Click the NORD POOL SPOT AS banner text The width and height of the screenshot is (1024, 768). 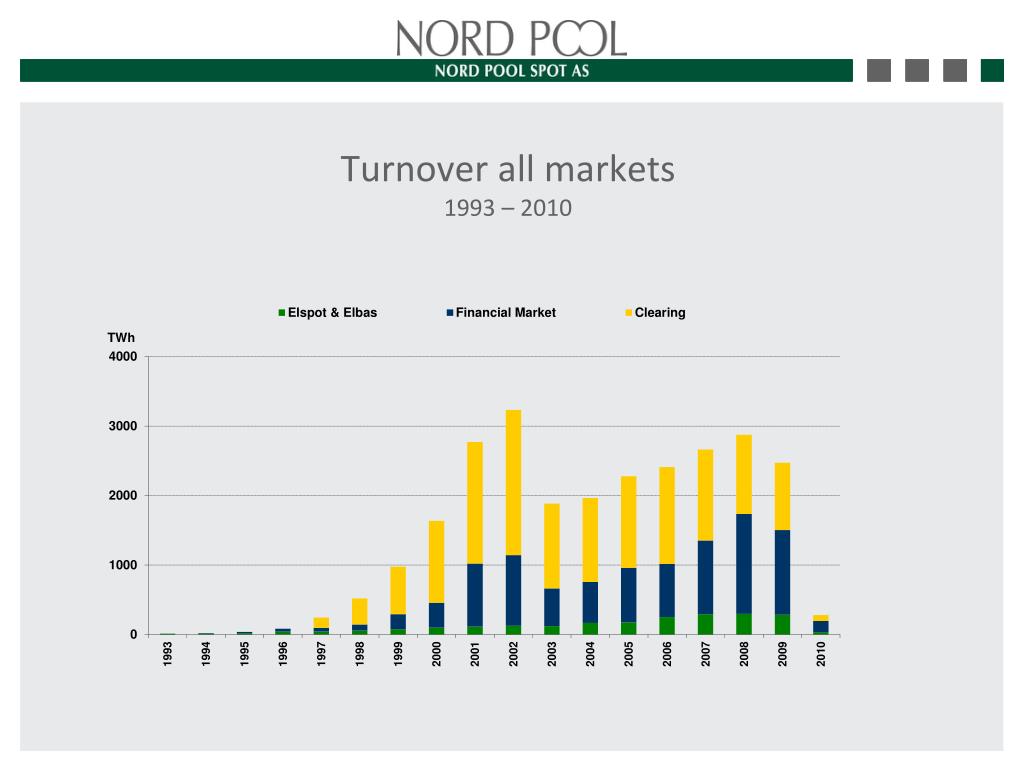point(512,71)
